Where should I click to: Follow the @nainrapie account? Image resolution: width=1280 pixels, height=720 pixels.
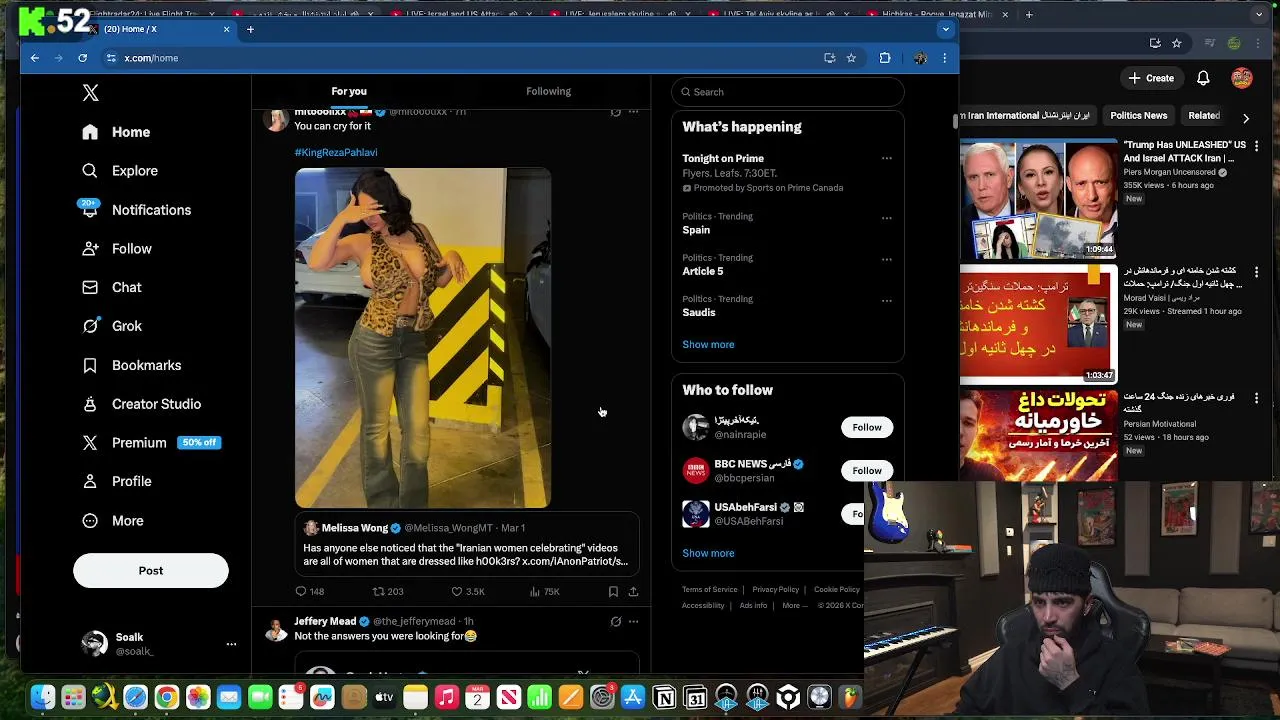(x=867, y=428)
